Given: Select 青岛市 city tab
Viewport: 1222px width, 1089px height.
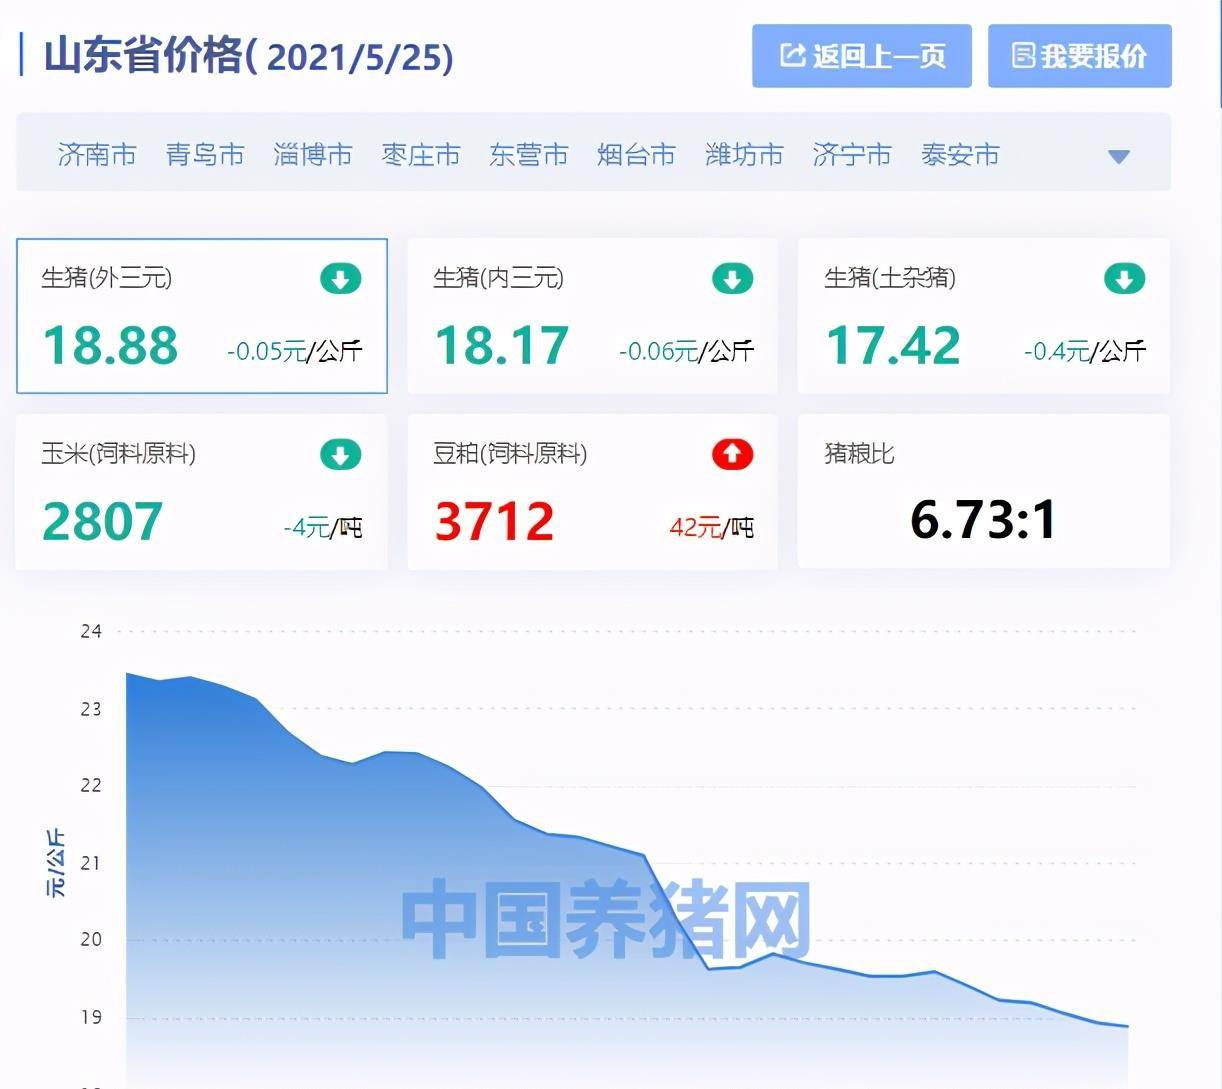Looking at the screenshot, I should (205, 155).
